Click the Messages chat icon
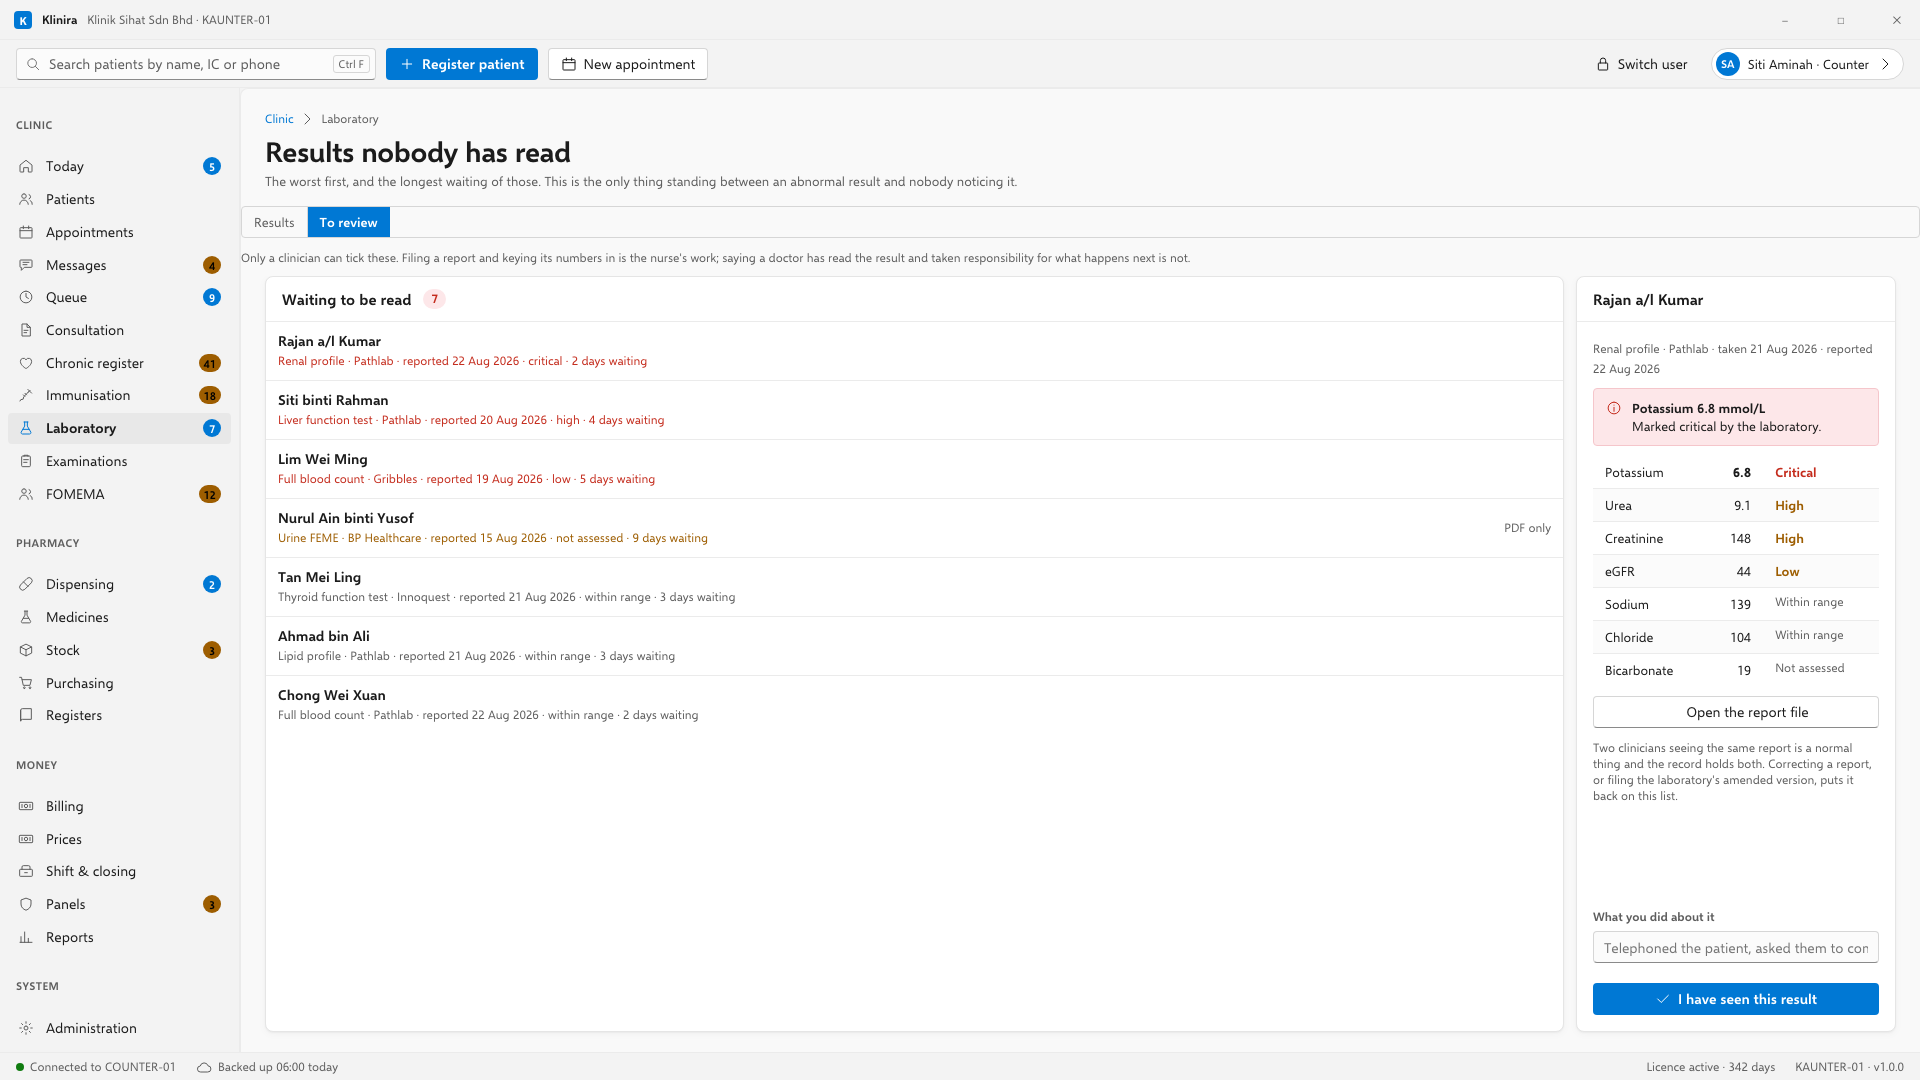 [26, 265]
